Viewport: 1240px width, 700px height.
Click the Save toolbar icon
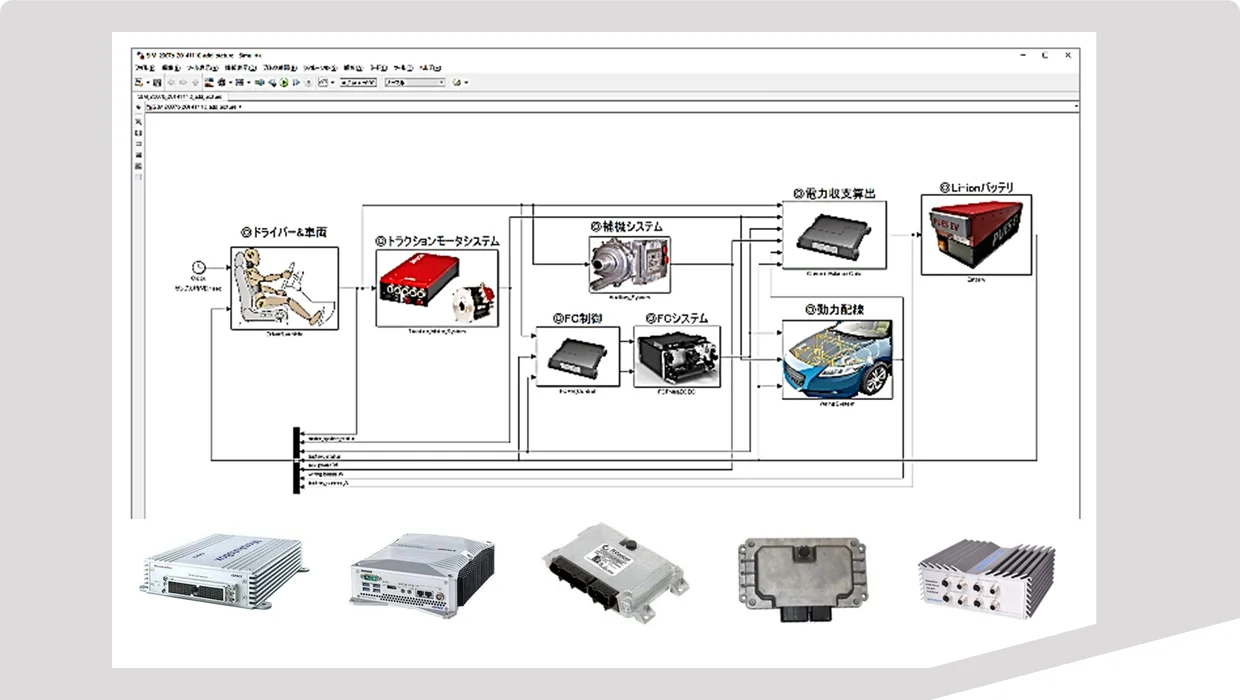(x=157, y=82)
